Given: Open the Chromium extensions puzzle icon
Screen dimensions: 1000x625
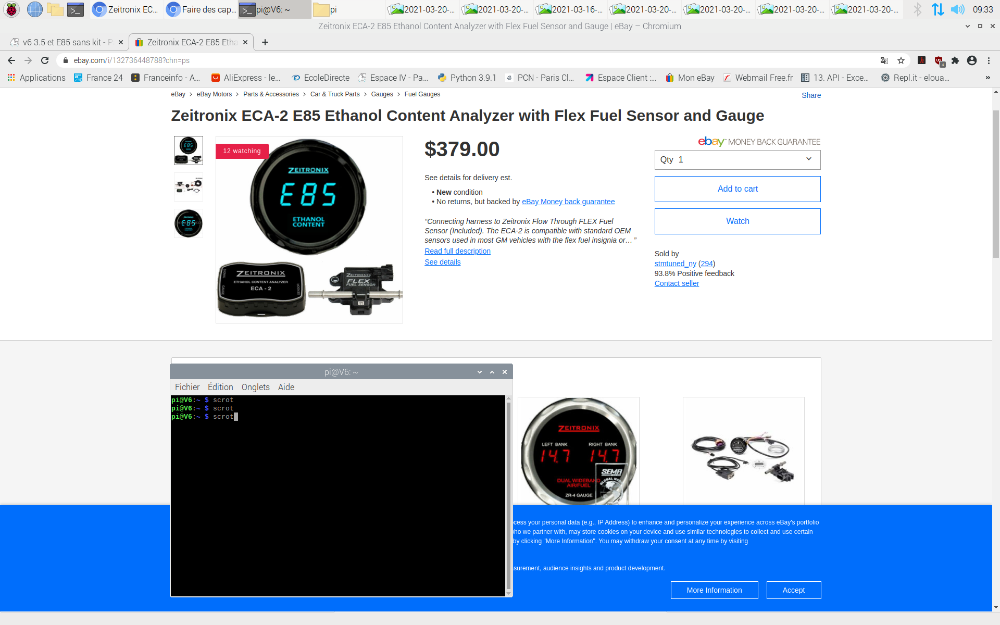Looking at the screenshot, I should (954, 60).
